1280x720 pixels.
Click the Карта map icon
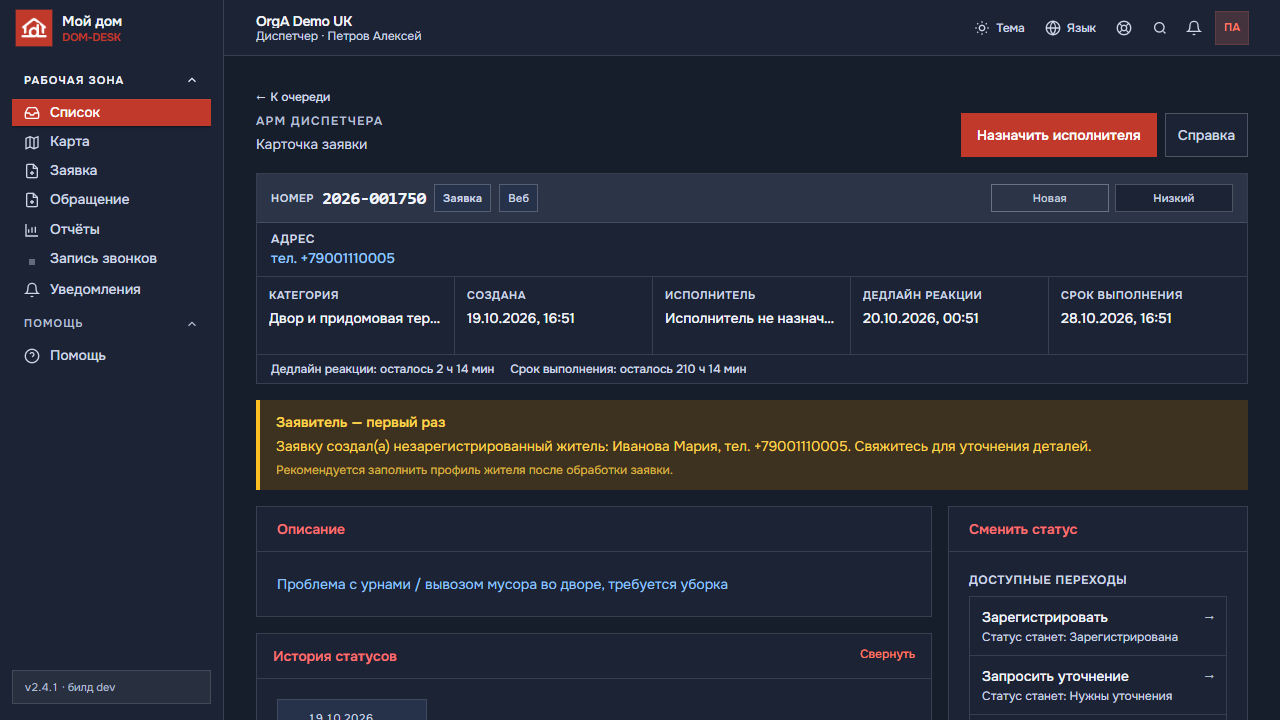tap(32, 142)
